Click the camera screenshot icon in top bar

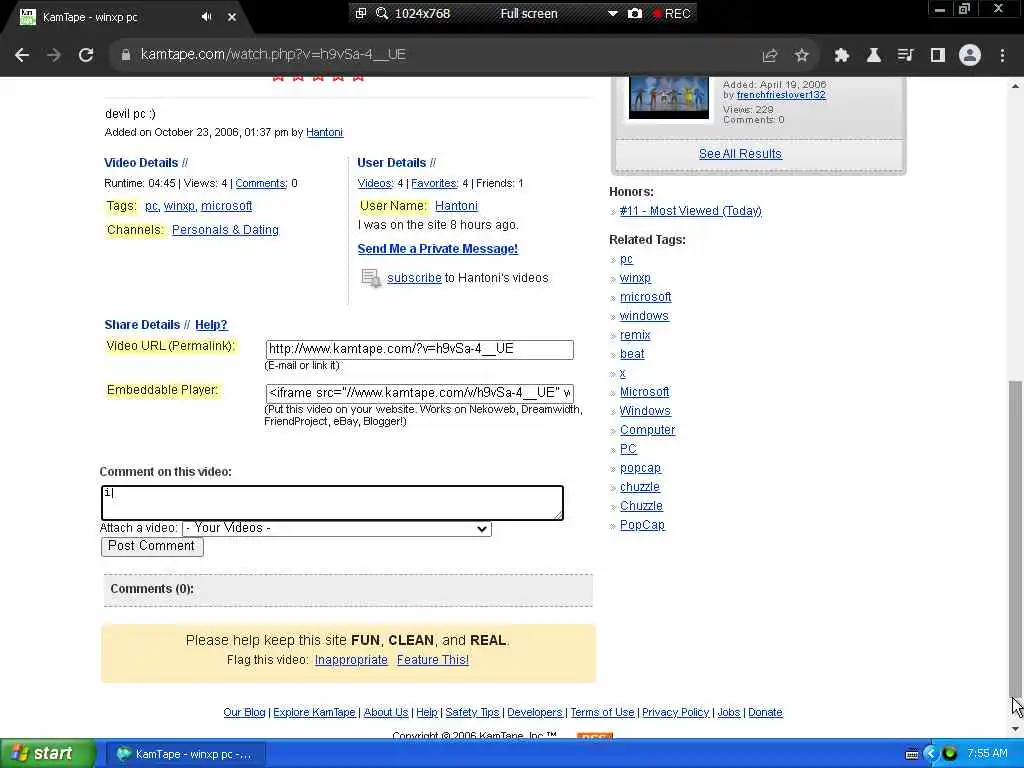click(x=635, y=13)
